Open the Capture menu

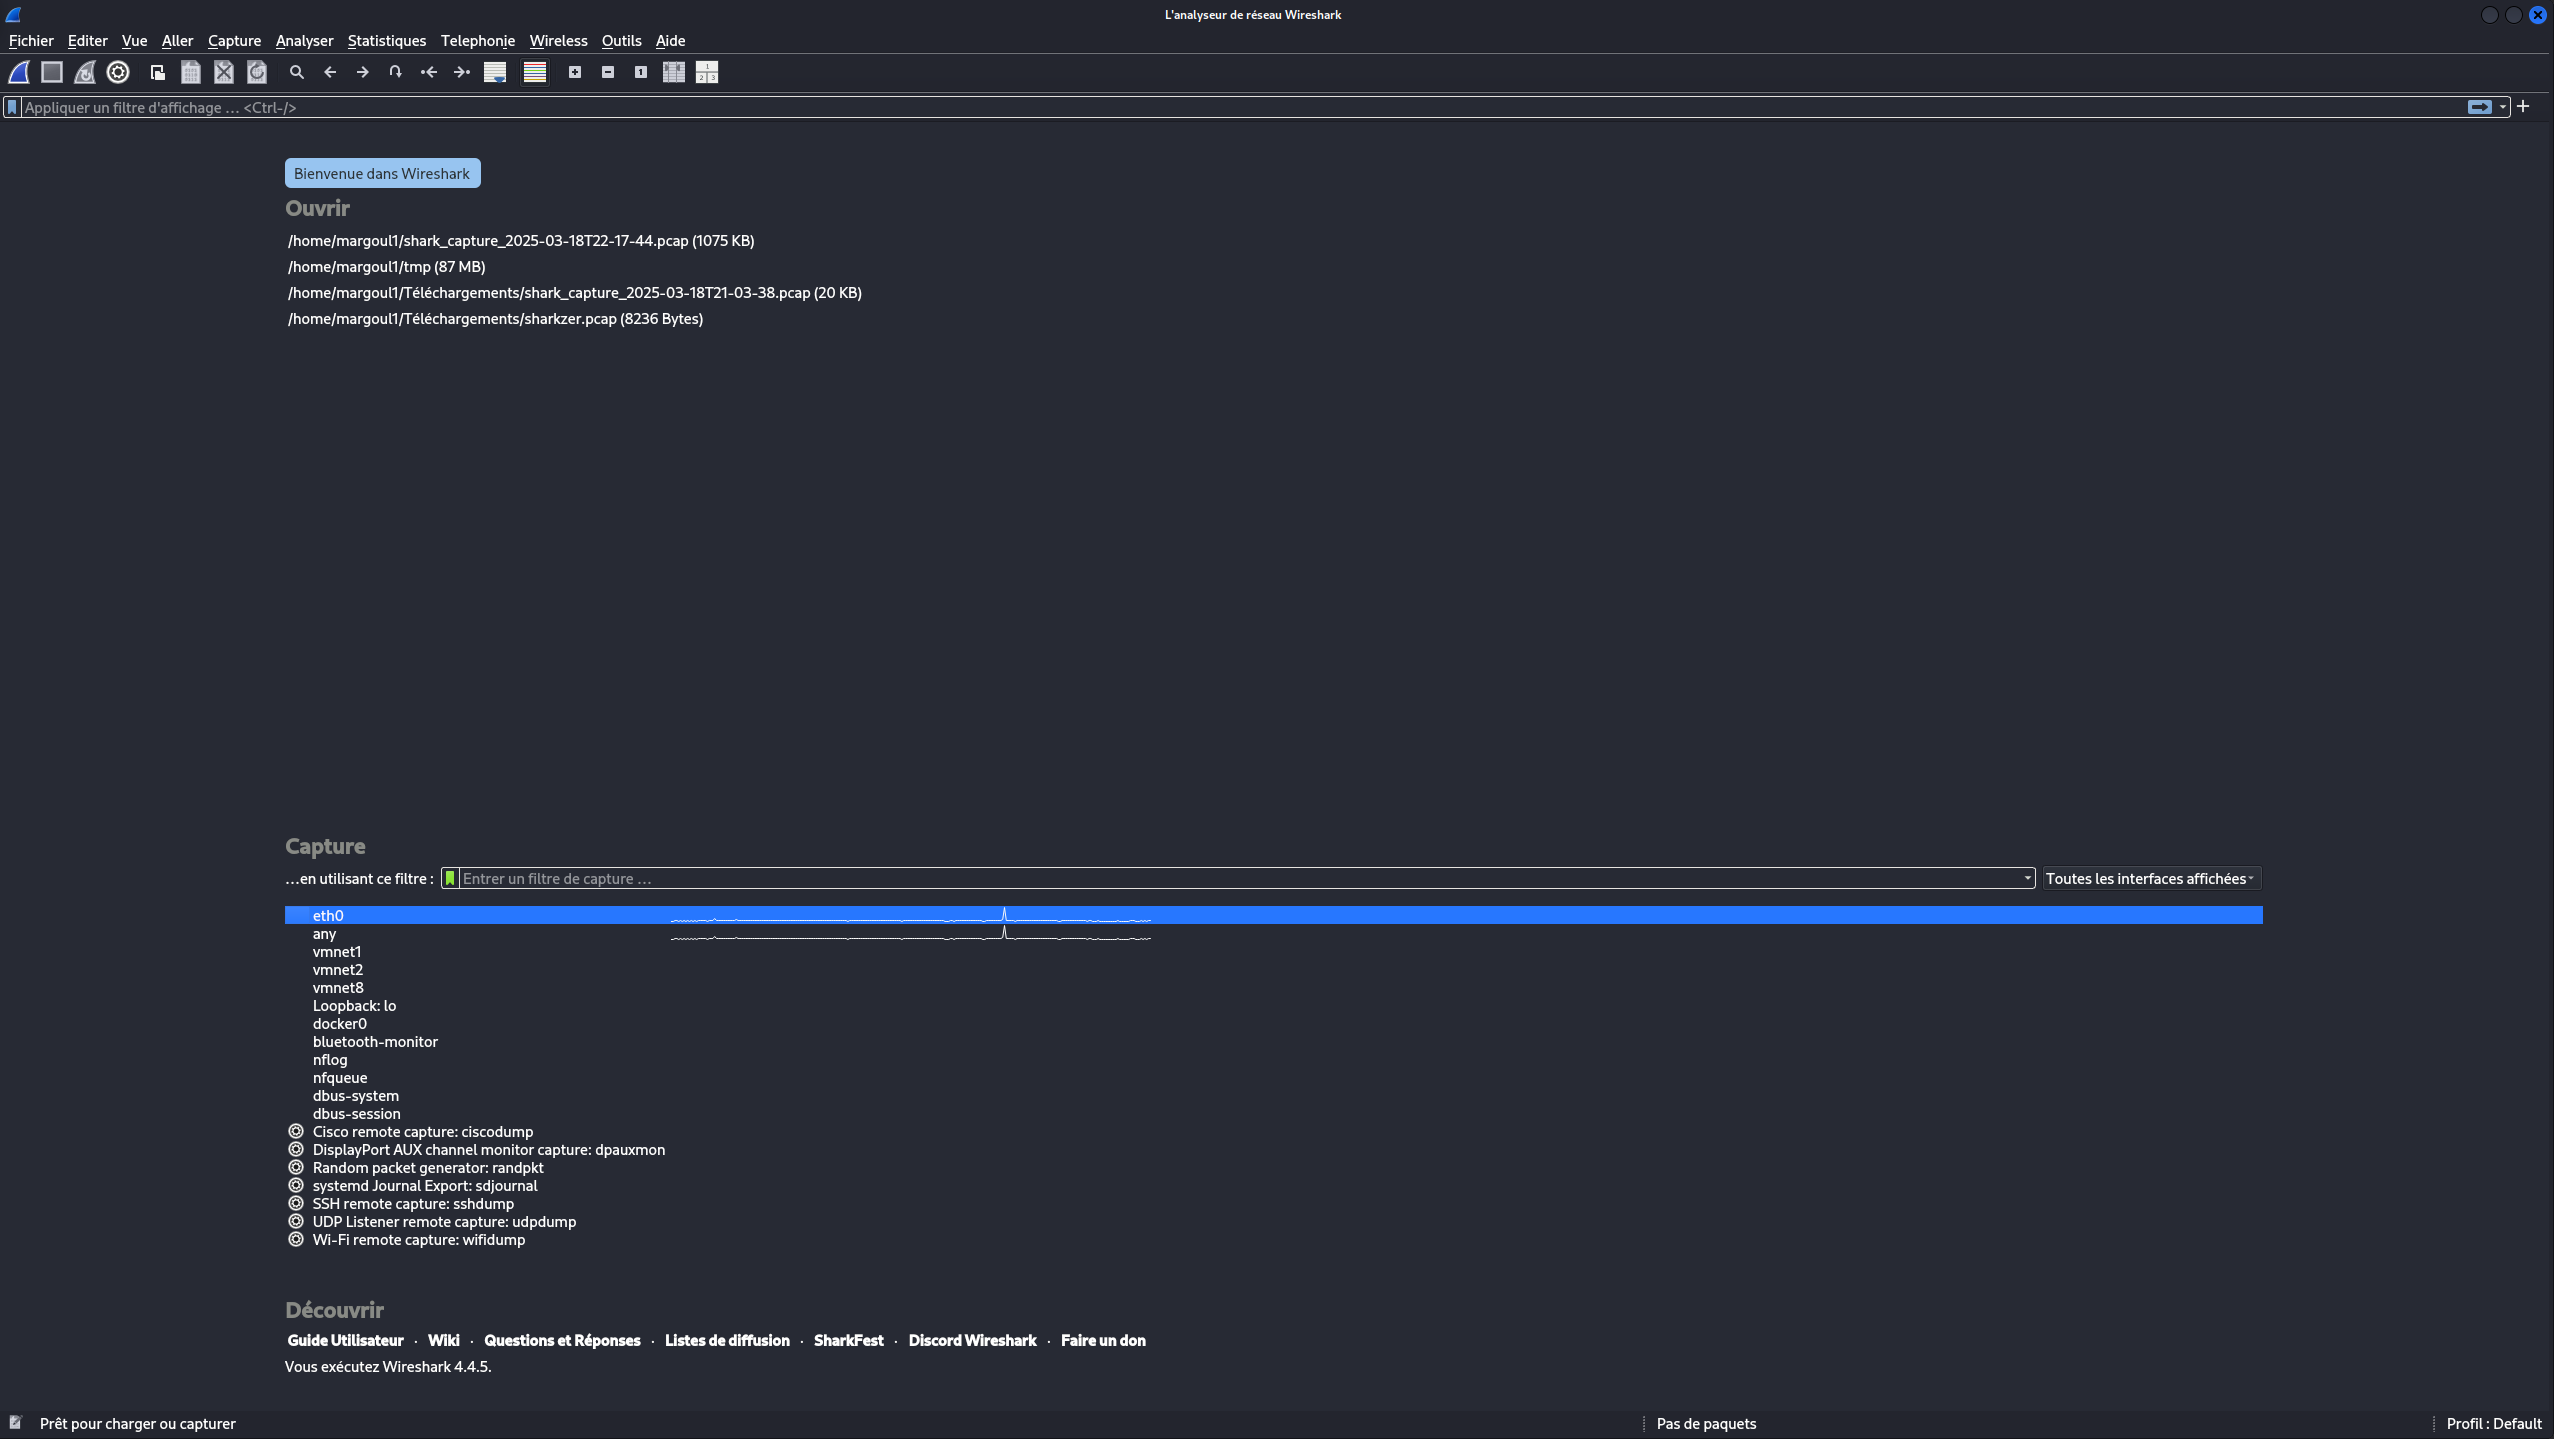tap(234, 41)
